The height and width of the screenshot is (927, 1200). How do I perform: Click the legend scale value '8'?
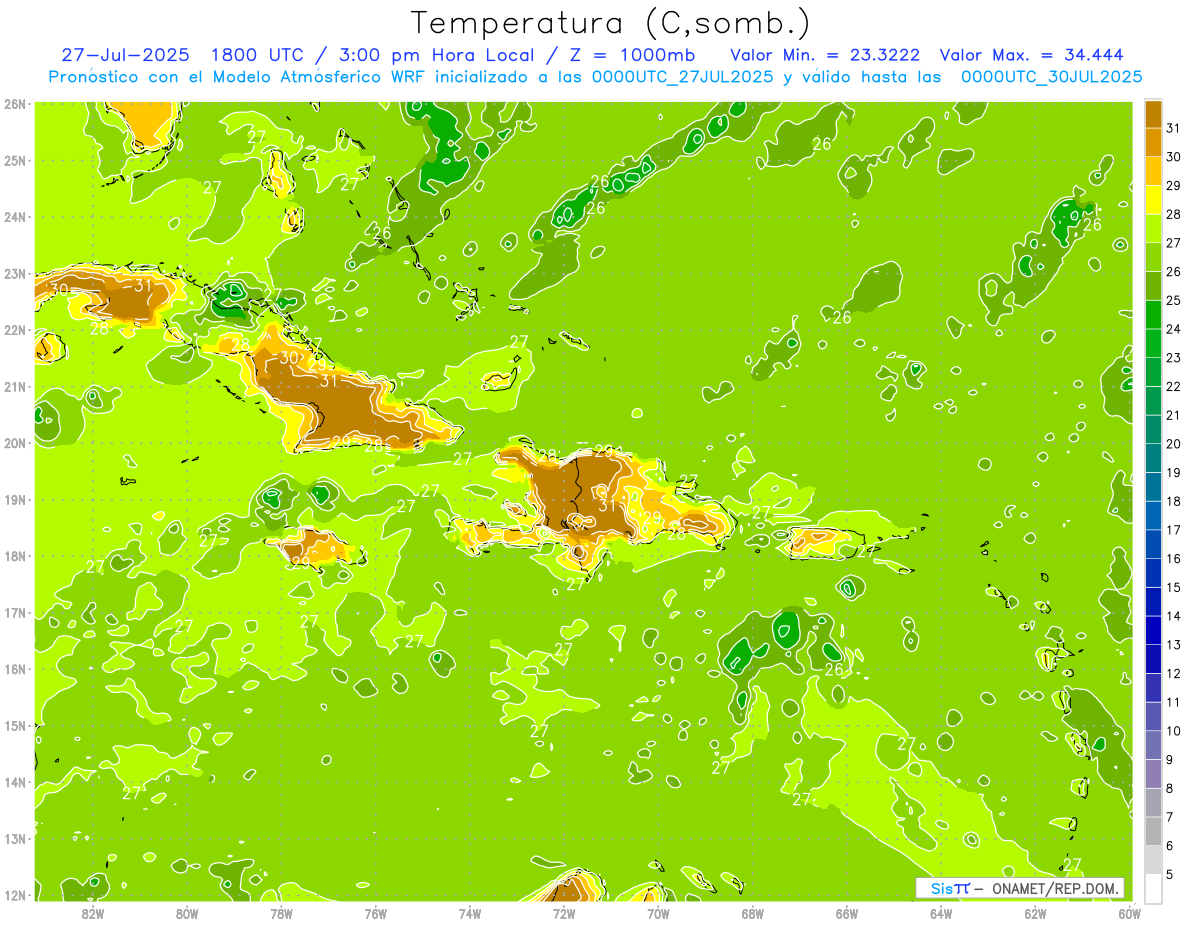pos(1171,788)
